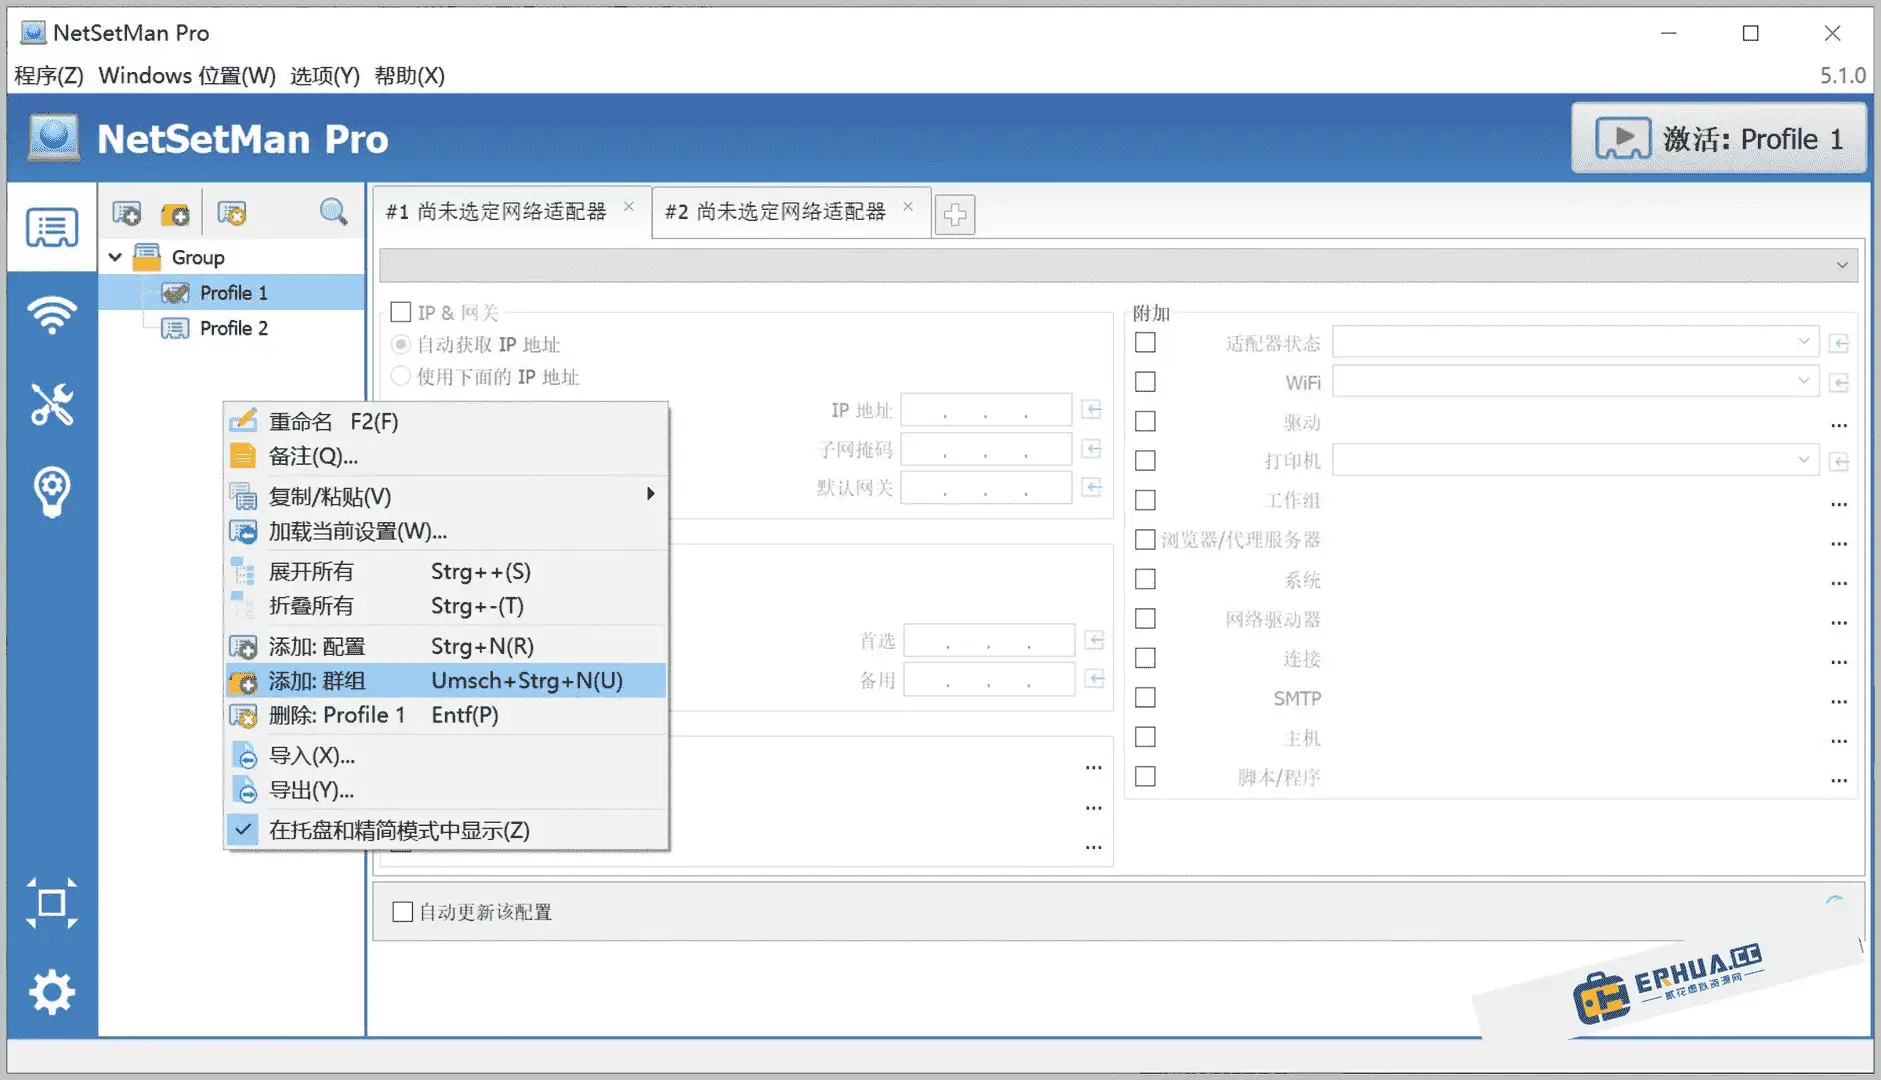Click add group toolbar icon

(175, 213)
